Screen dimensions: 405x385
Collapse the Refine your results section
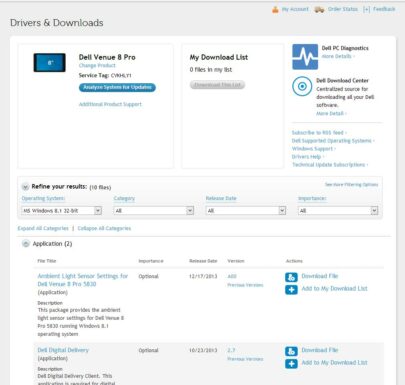pyautogui.click(x=25, y=187)
